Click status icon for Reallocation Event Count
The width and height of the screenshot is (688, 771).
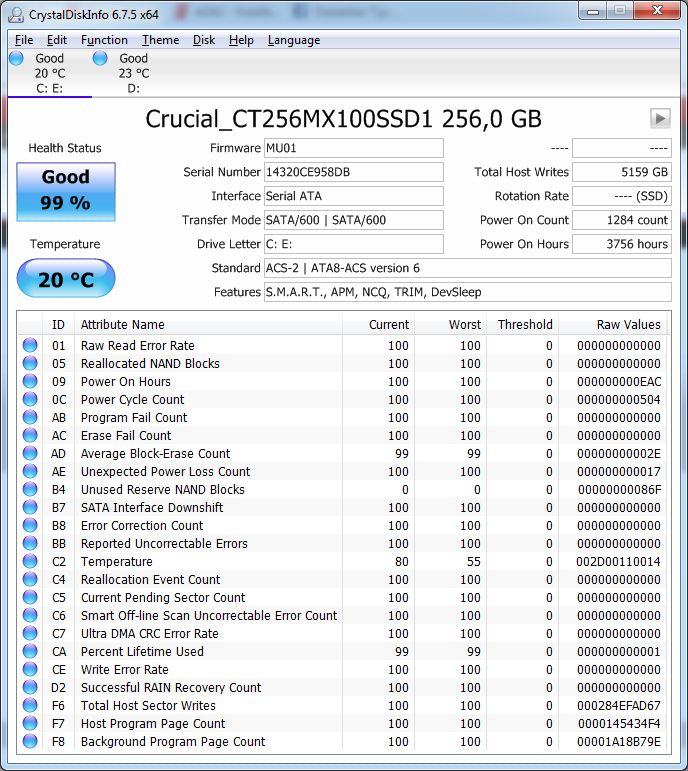pyautogui.click(x=30, y=579)
